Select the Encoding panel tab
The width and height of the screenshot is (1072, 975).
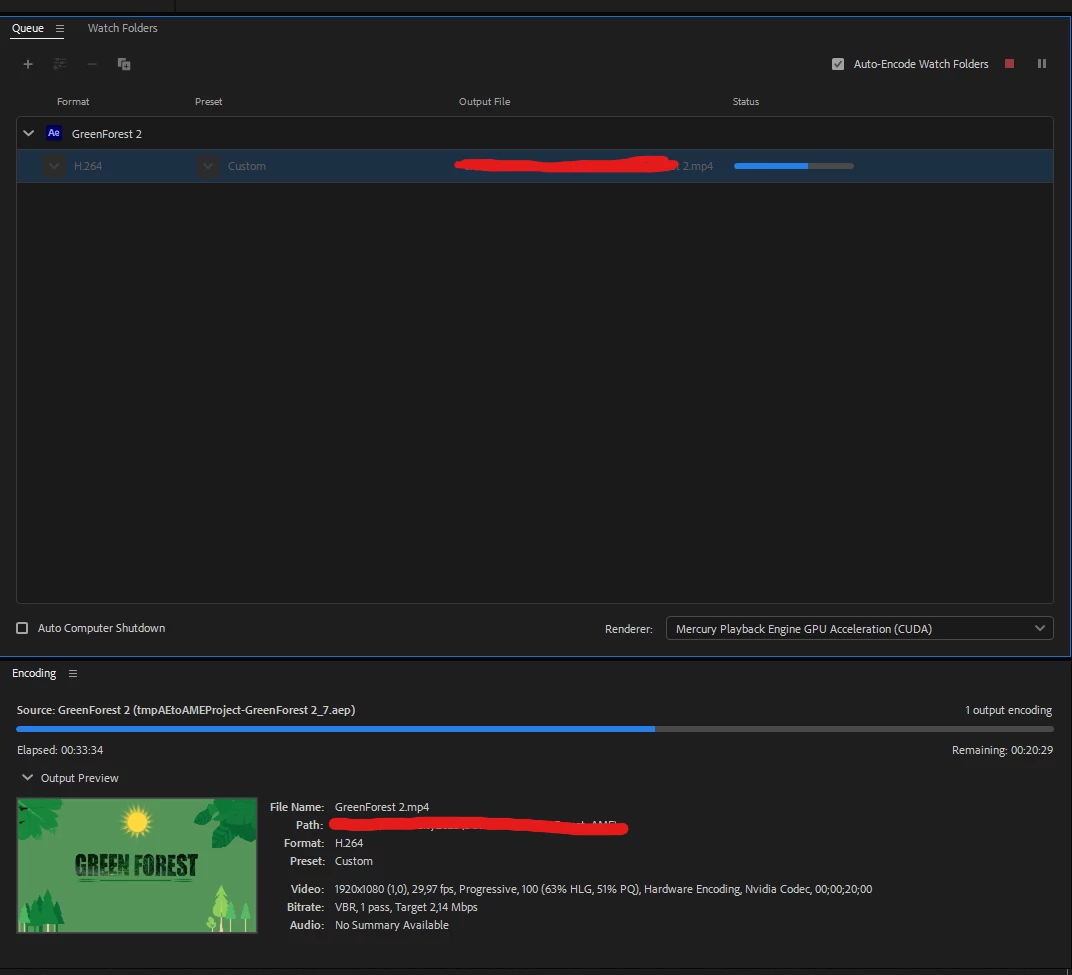click(34, 673)
